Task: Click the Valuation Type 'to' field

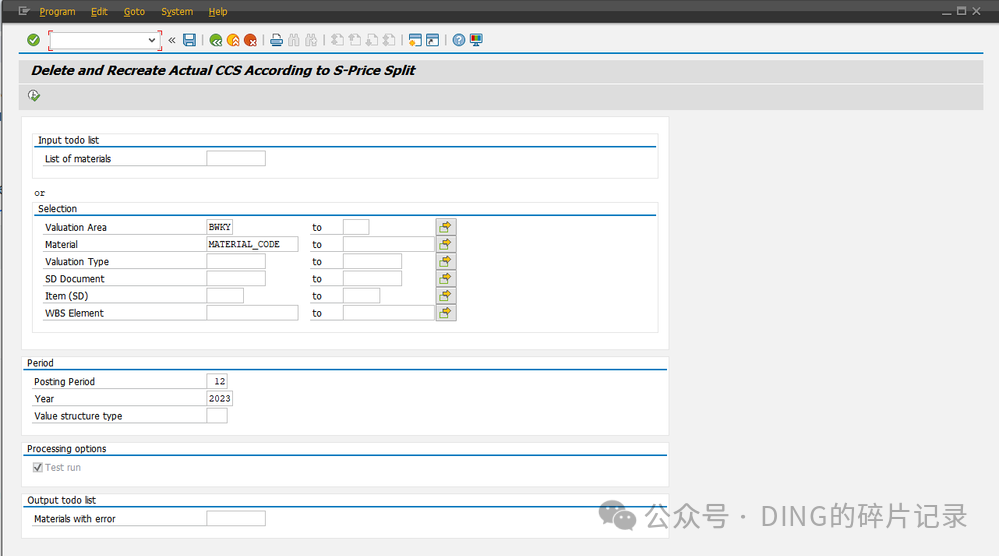Action: click(372, 261)
